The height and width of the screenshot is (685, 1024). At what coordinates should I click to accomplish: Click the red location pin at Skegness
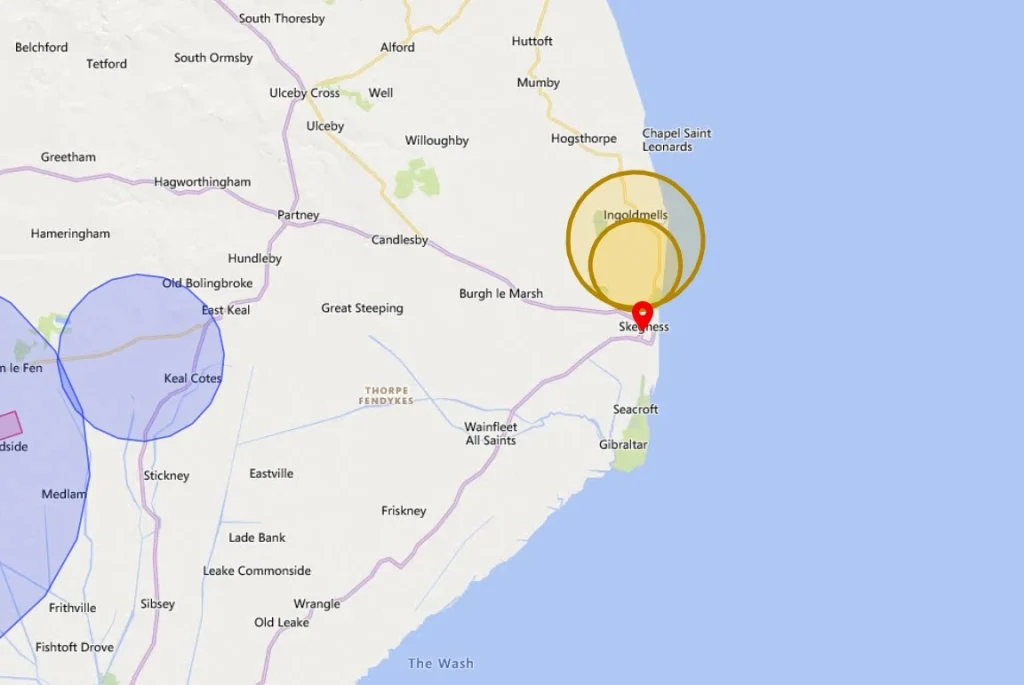(x=643, y=315)
